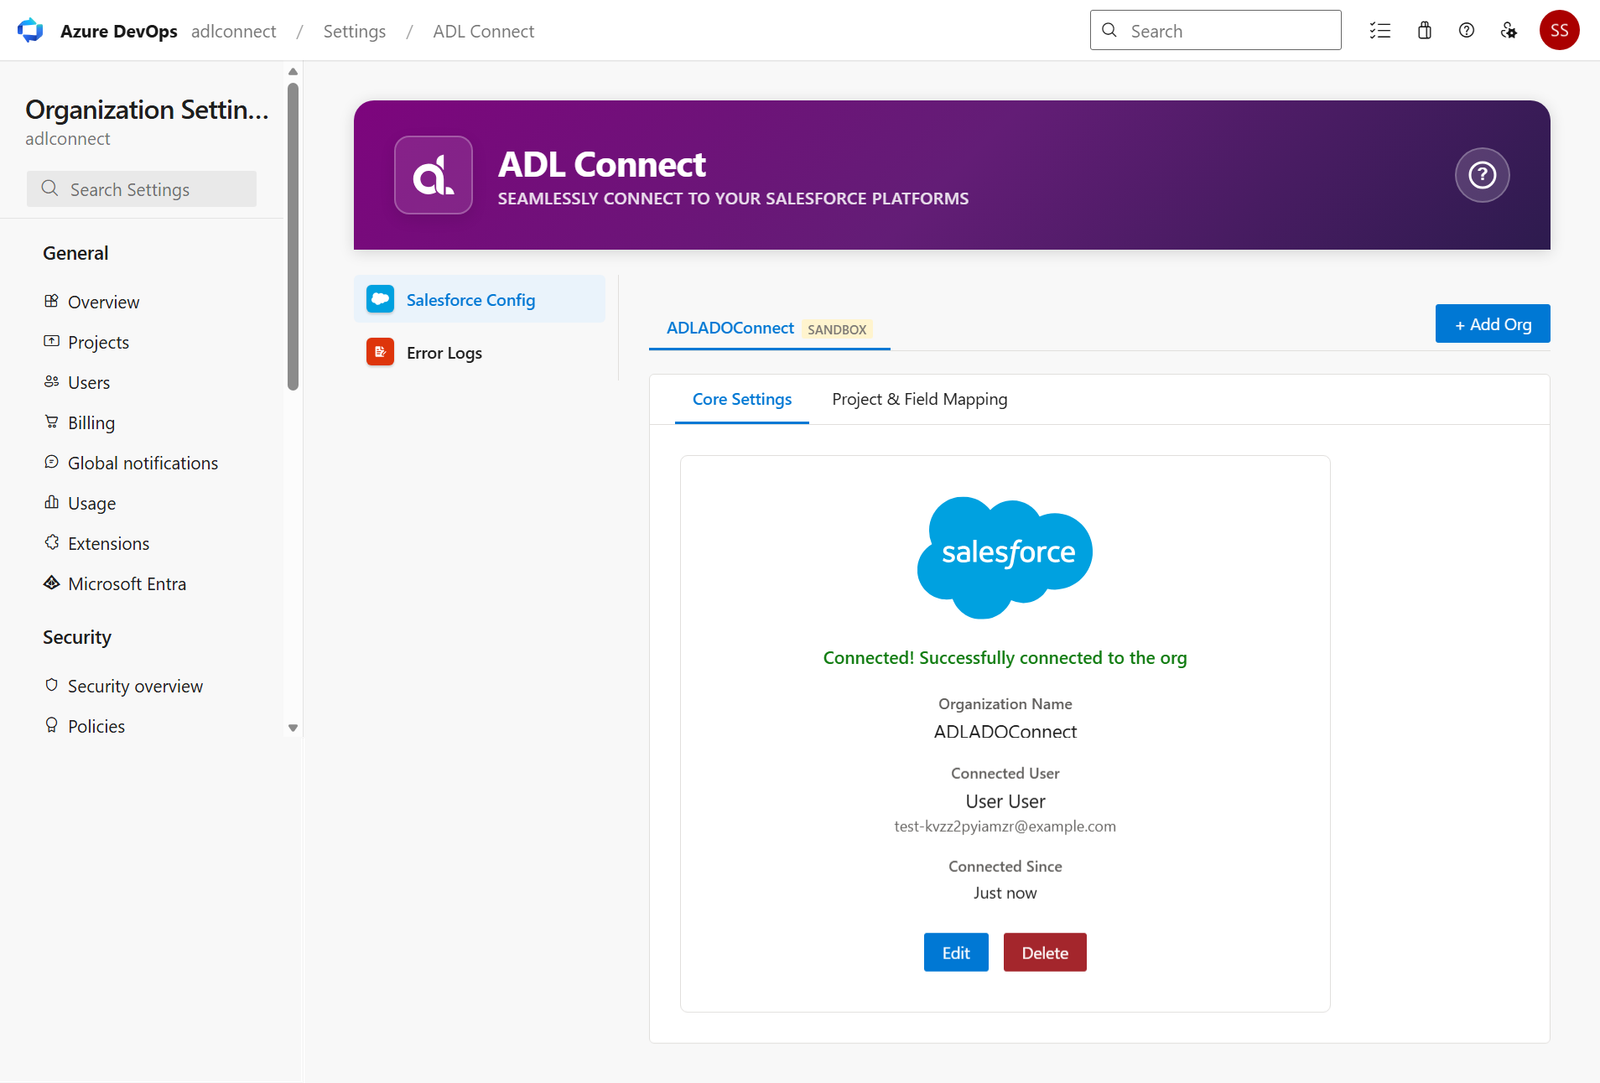Image resolution: width=1600 pixels, height=1083 pixels.
Task: Select the ADLADOConnect org tab
Action: click(769, 328)
